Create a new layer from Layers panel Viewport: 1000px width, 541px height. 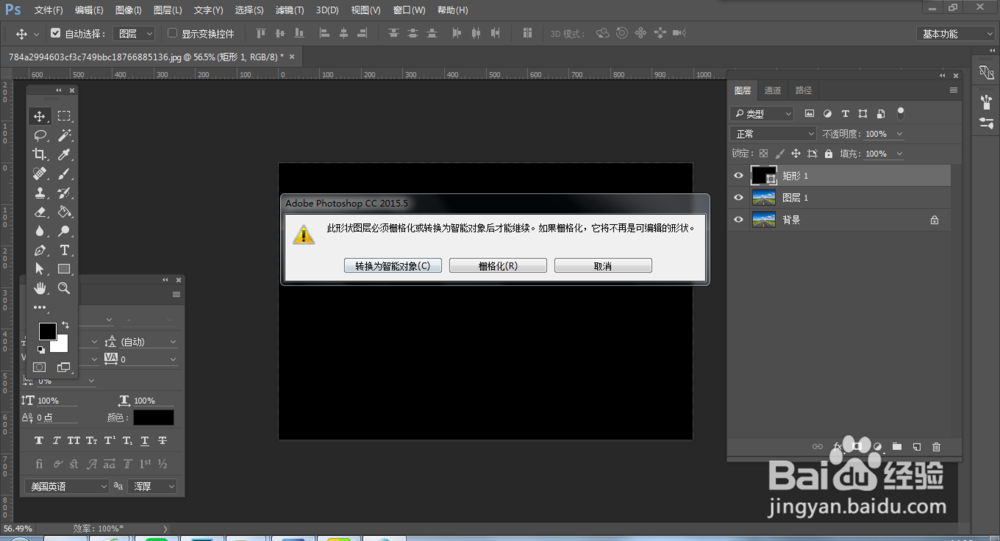(x=916, y=447)
